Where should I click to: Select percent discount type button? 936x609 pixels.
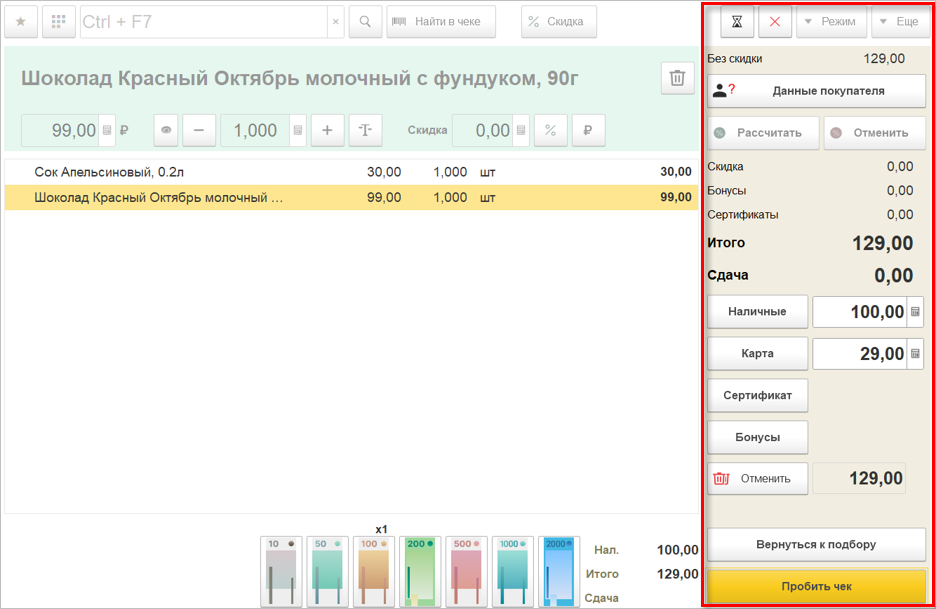coord(550,130)
